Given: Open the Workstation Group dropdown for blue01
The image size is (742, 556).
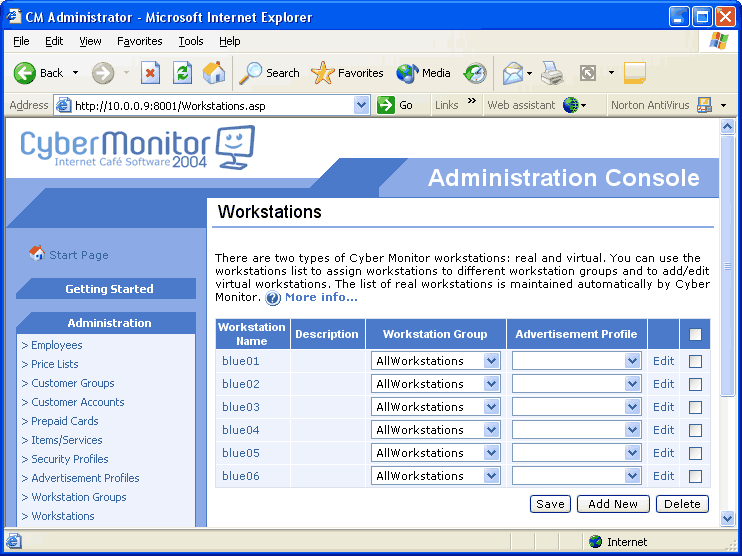Looking at the screenshot, I should pyautogui.click(x=435, y=361).
